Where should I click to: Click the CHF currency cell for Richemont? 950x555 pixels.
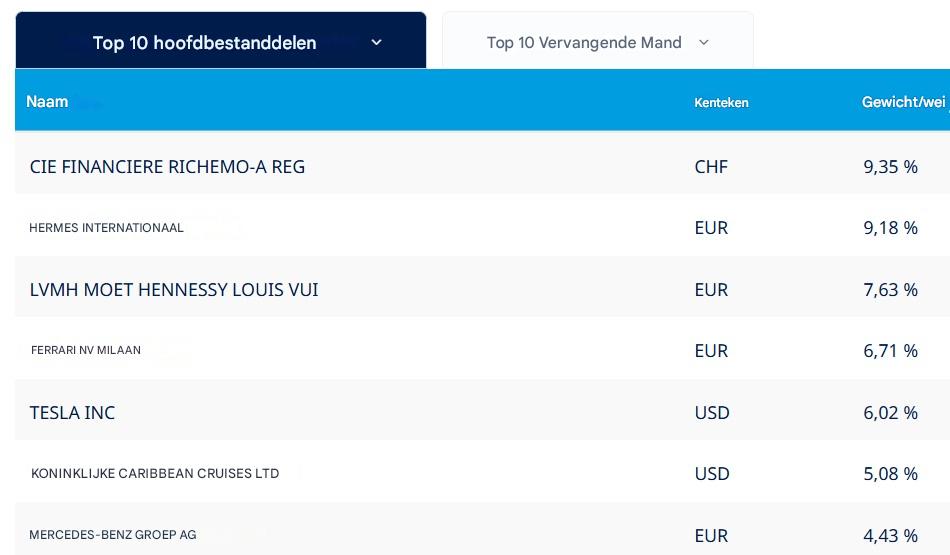click(711, 167)
